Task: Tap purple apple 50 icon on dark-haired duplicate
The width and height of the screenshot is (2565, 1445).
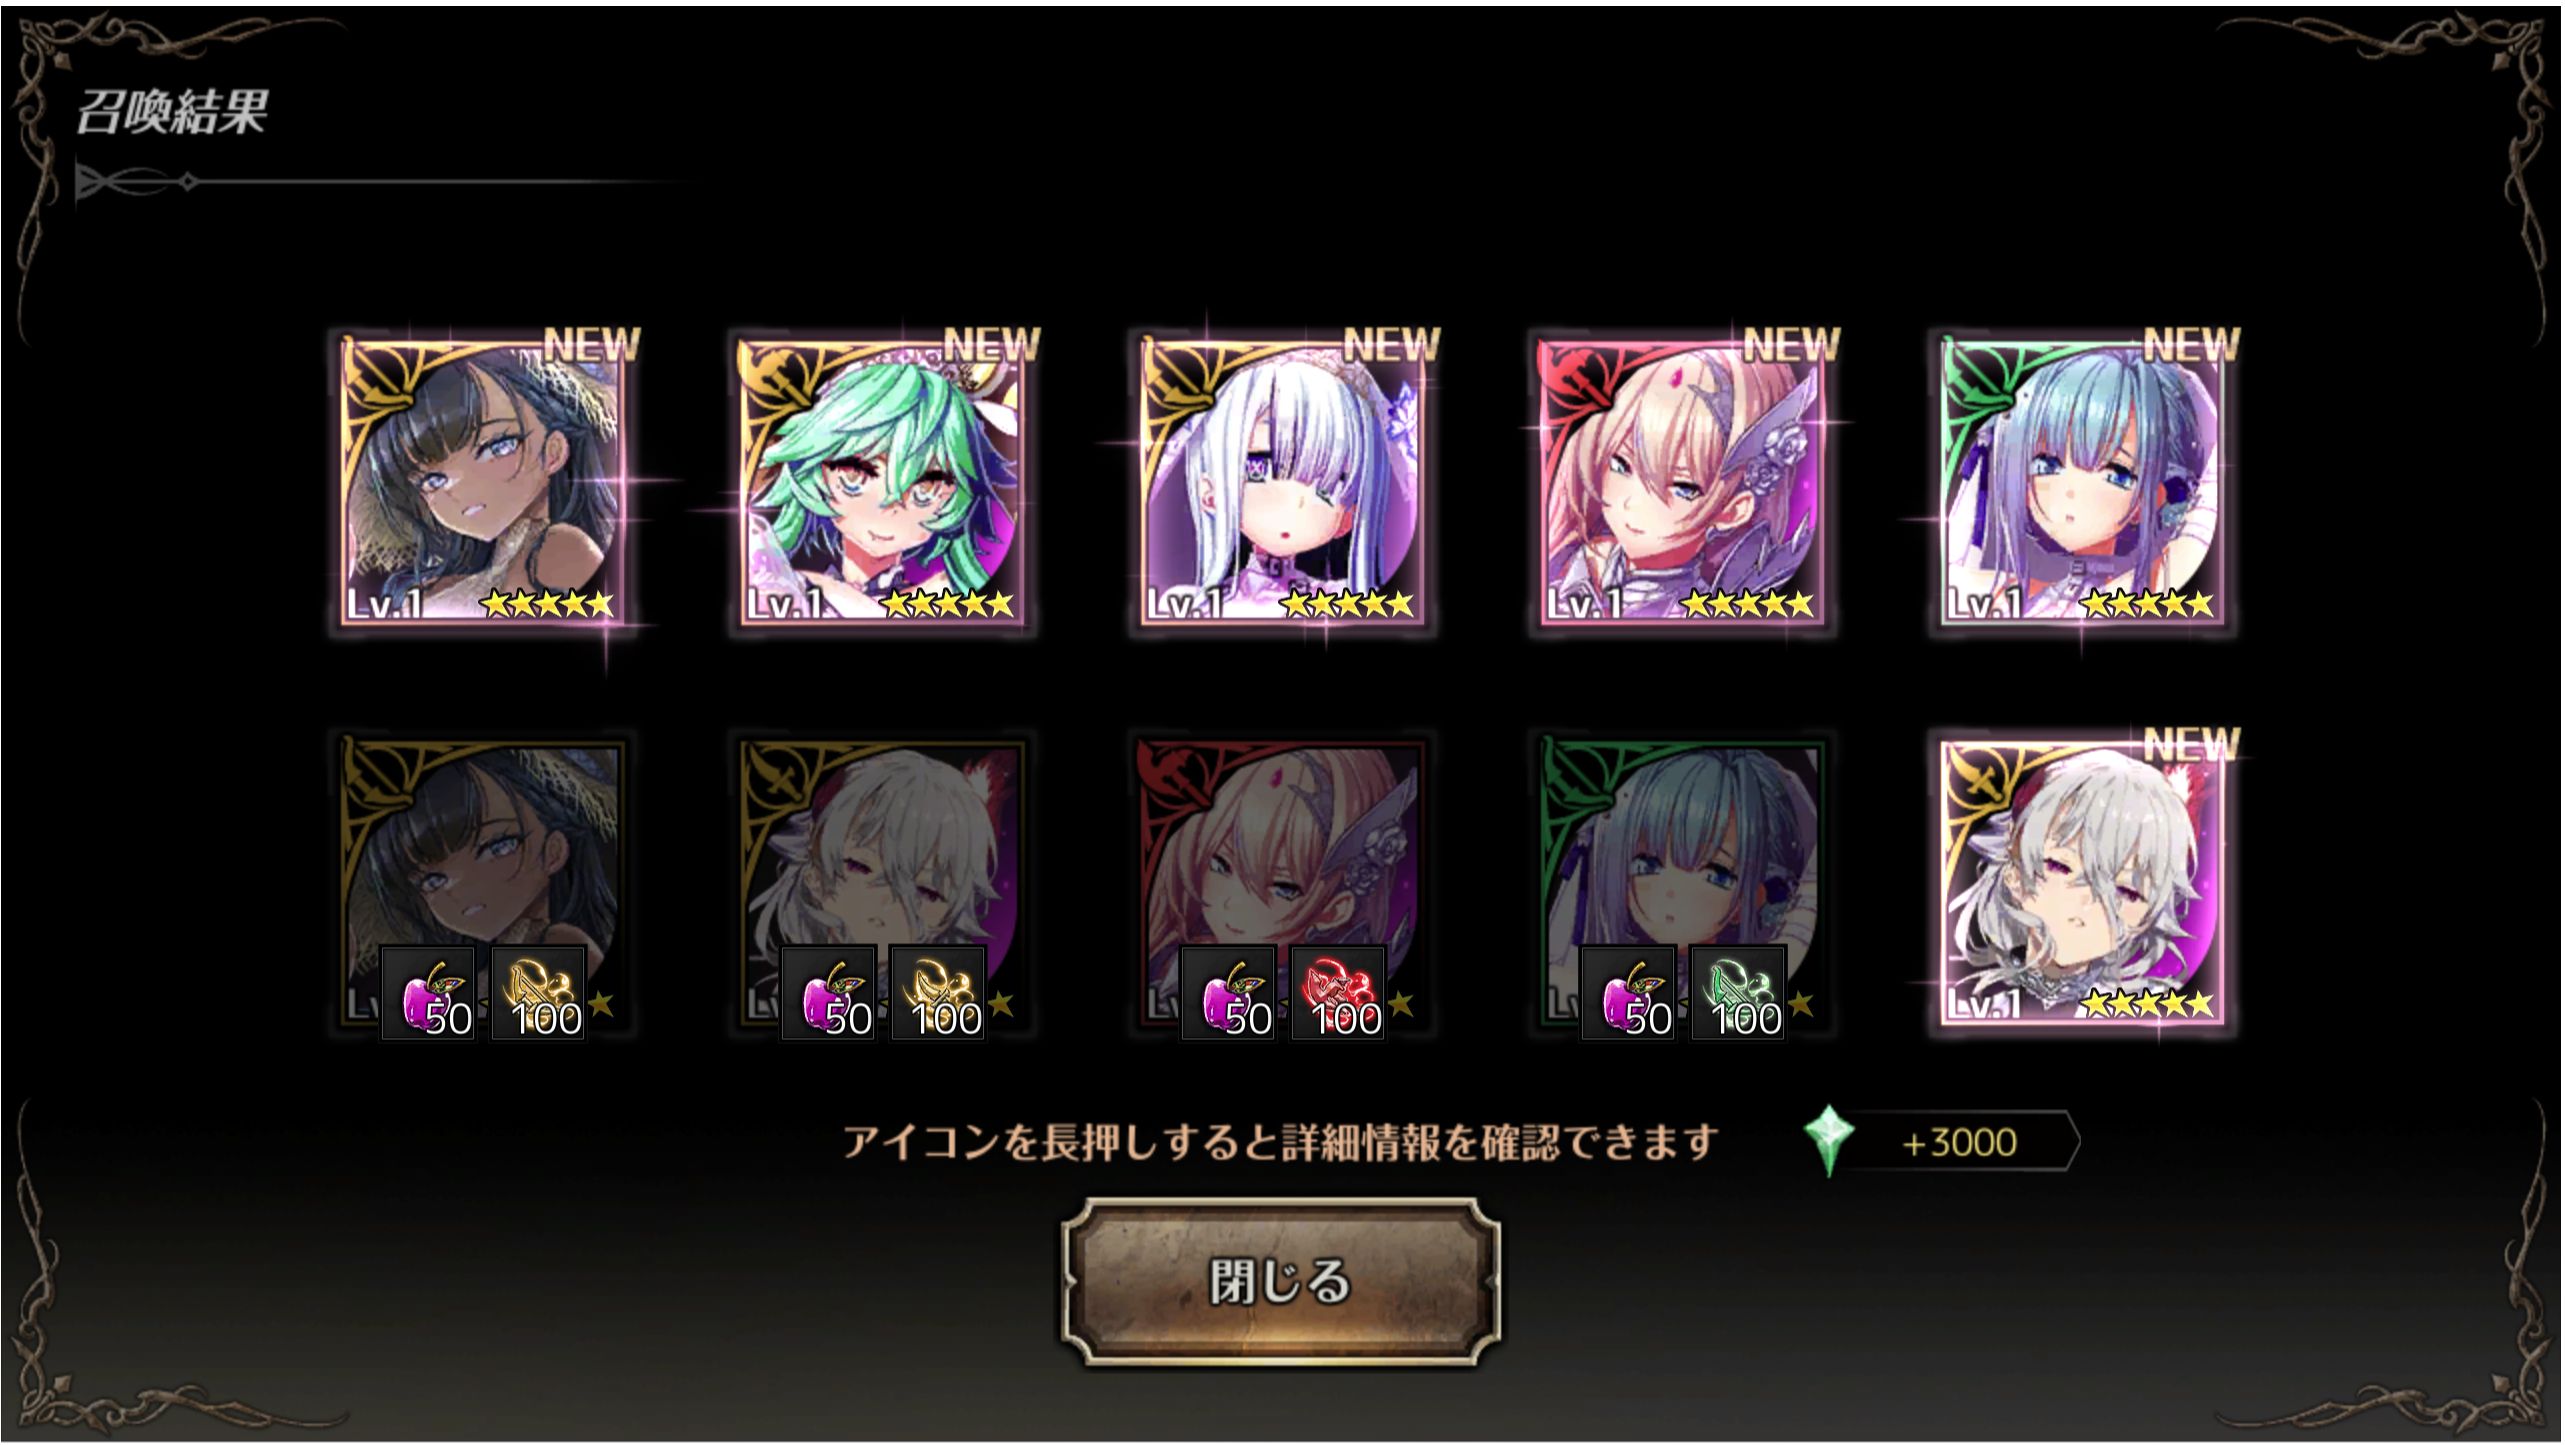Action: 429,993
